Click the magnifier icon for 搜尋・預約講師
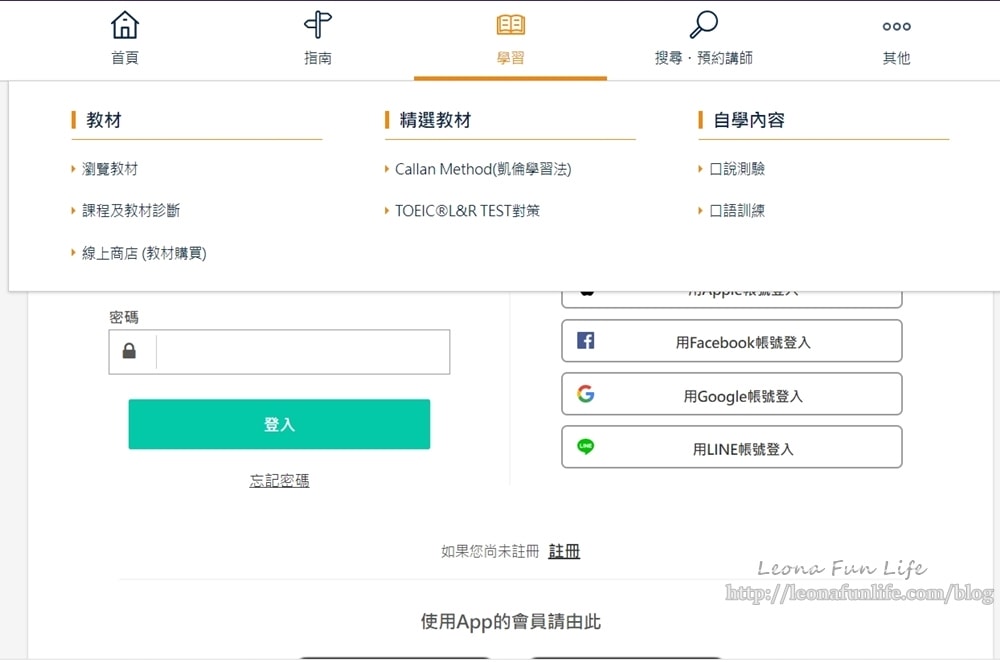This screenshot has height=662, width=1000. point(704,25)
